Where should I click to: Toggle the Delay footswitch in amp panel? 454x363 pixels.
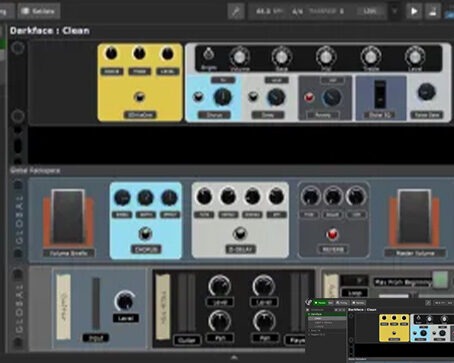point(253,97)
